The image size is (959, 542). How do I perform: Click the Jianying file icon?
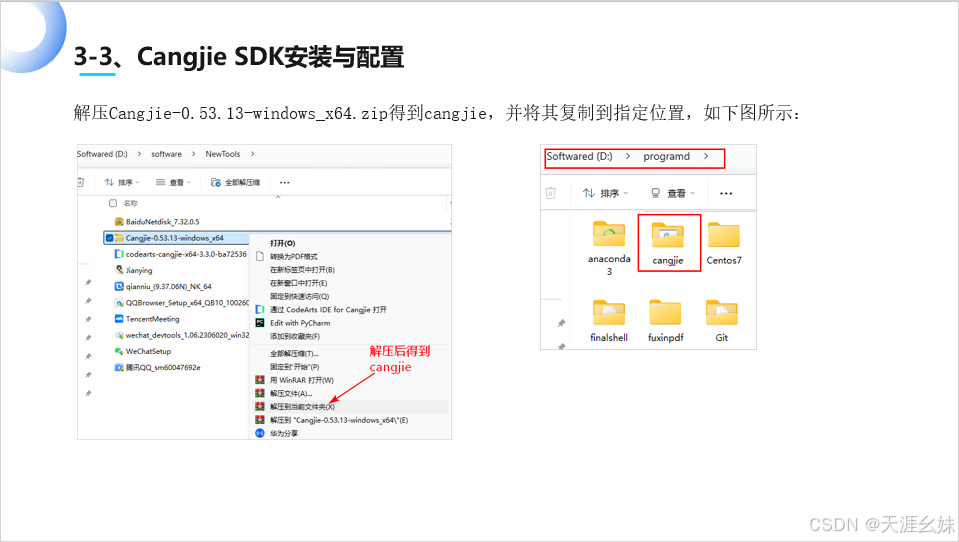(x=119, y=270)
